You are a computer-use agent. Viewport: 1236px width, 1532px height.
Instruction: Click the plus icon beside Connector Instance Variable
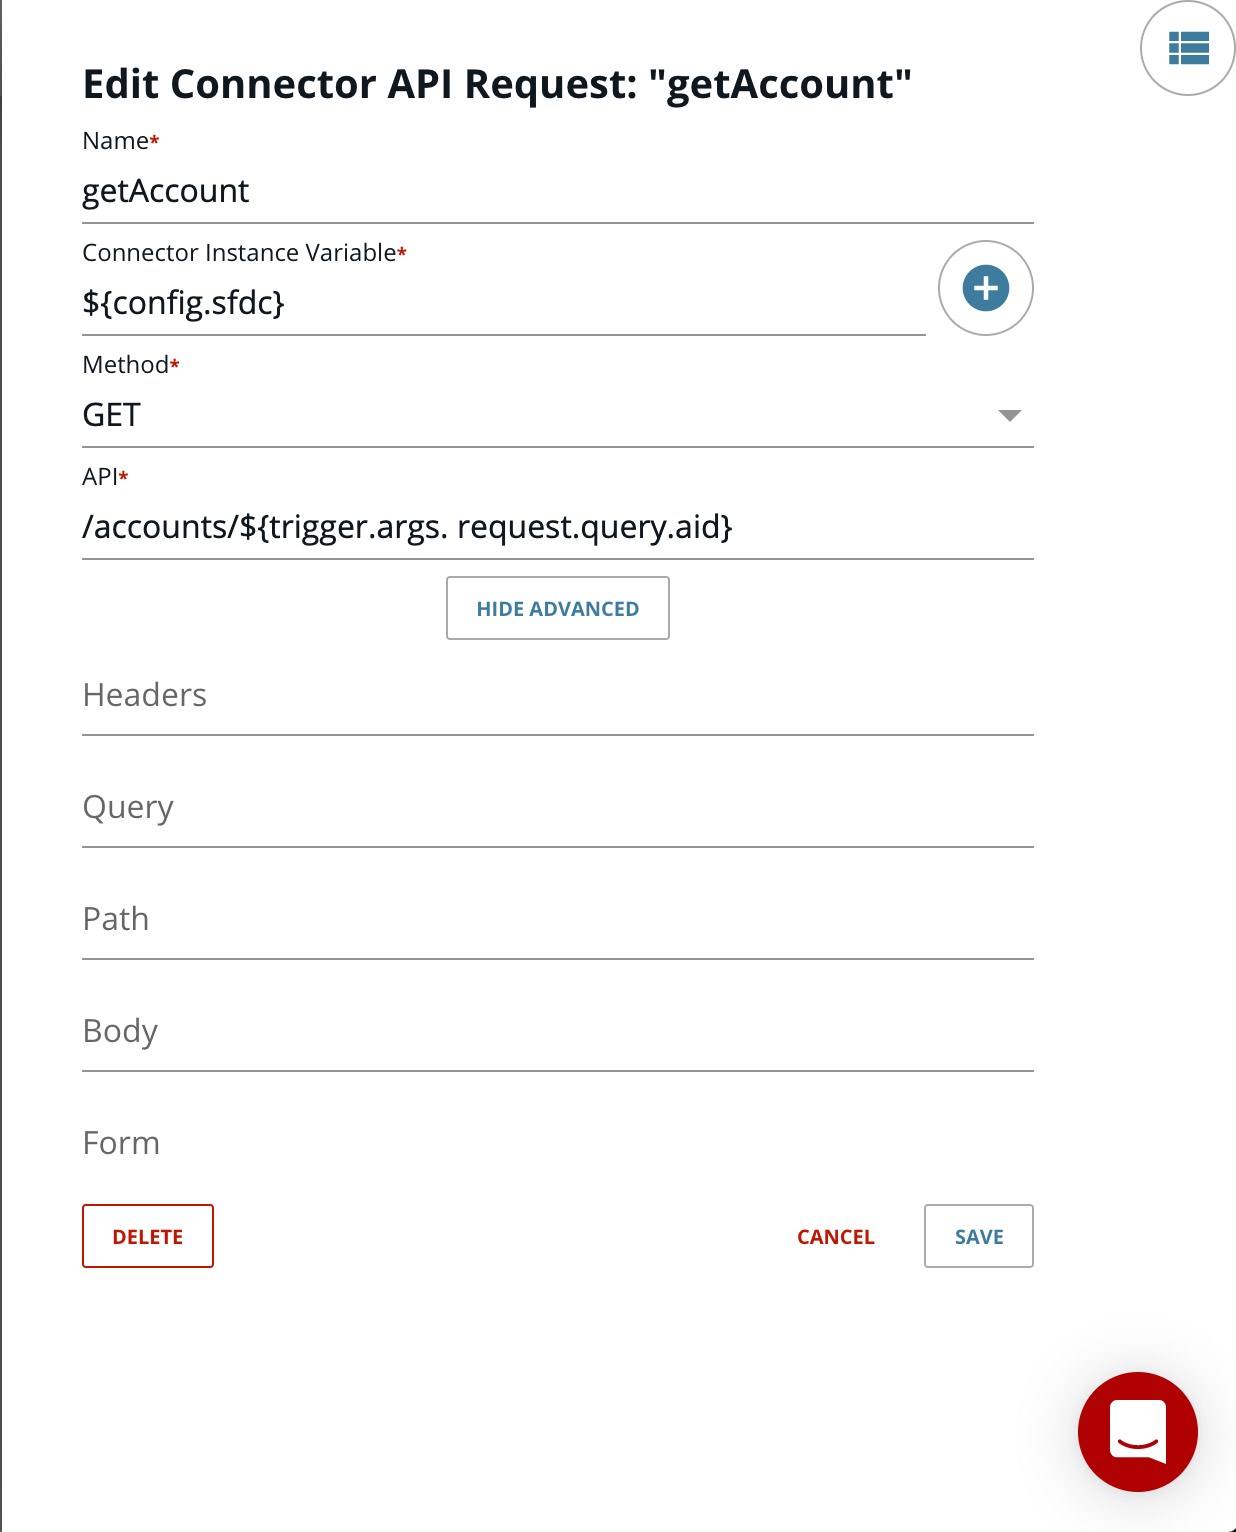point(985,288)
